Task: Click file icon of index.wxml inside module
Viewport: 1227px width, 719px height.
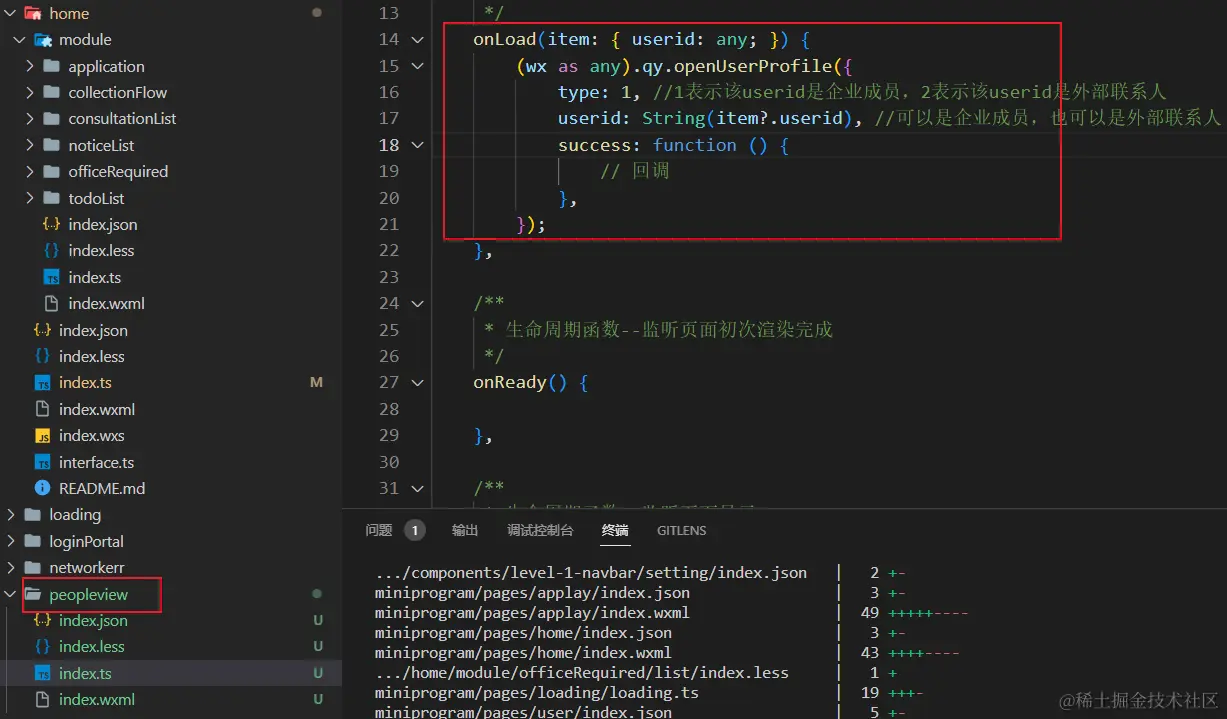Action: point(51,303)
